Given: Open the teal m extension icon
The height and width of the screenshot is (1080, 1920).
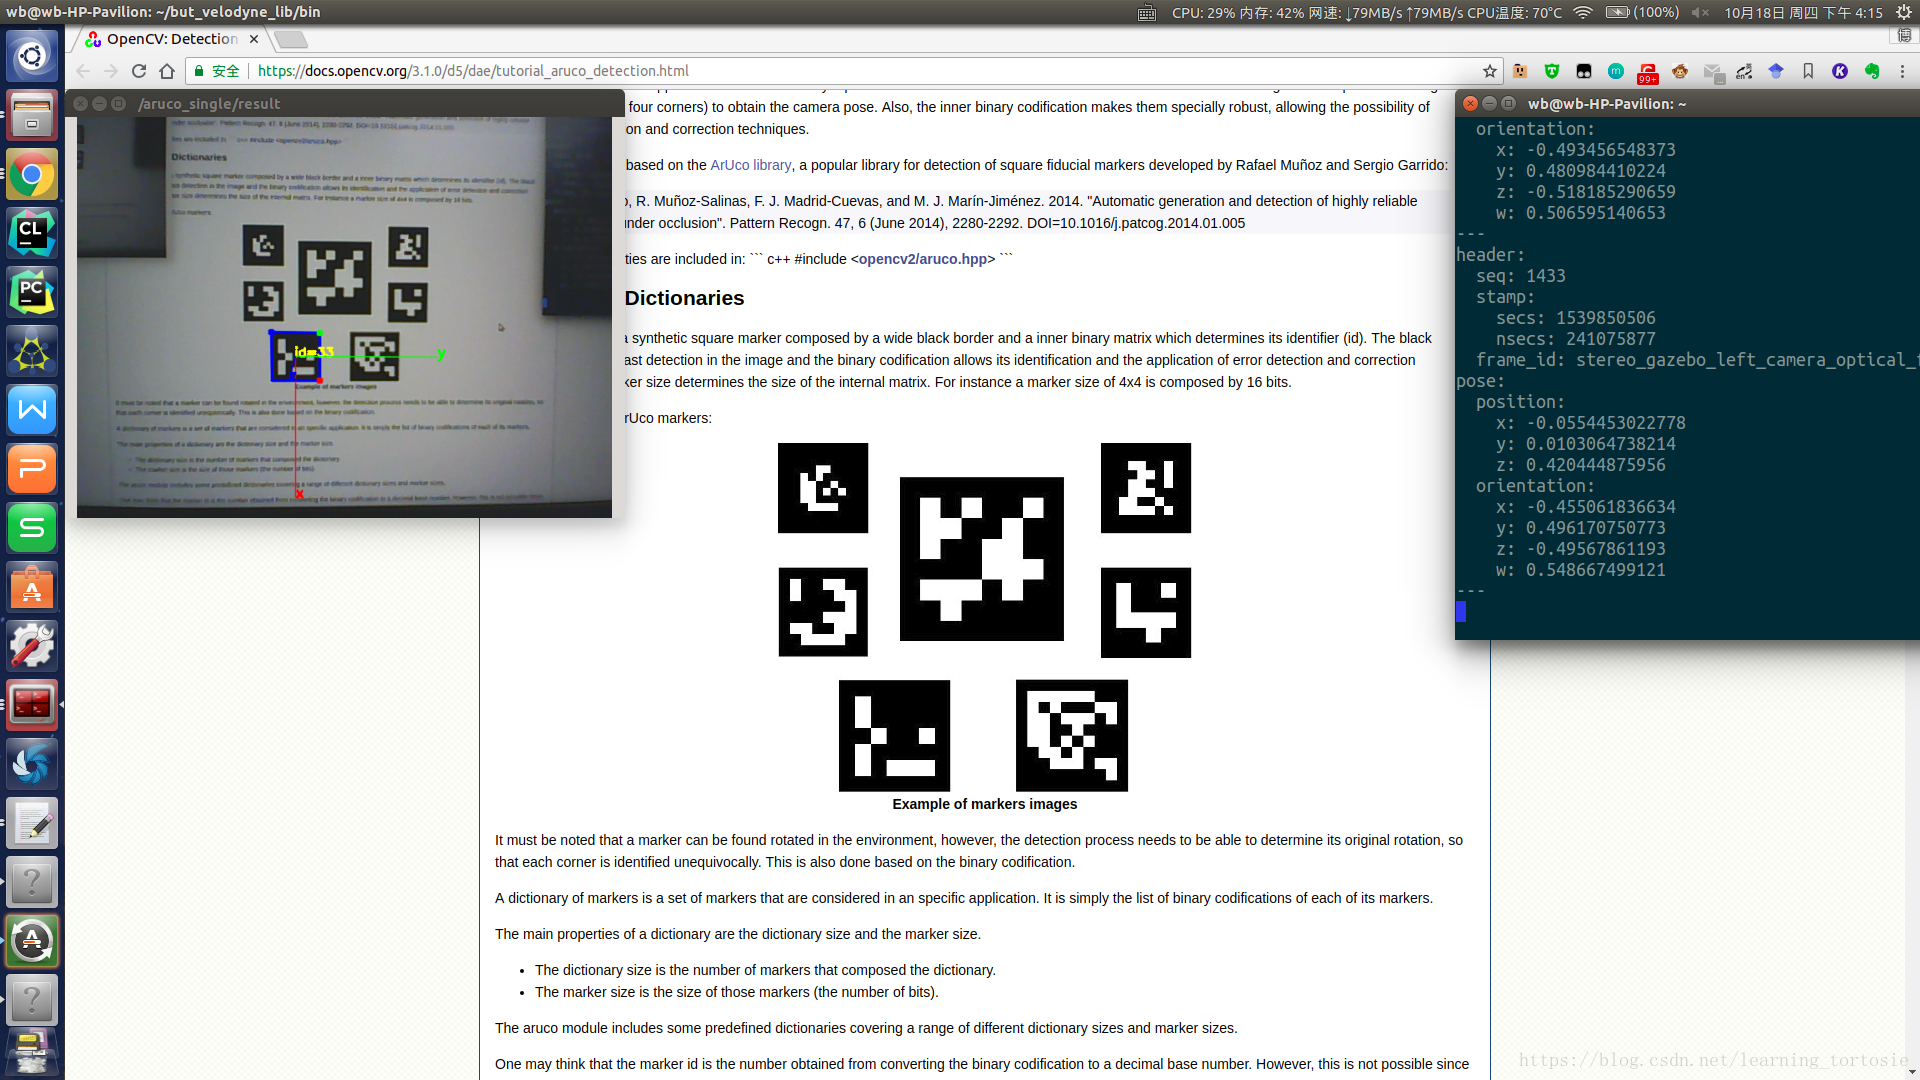Looking at the screenshot, I should pos(1616,71).
